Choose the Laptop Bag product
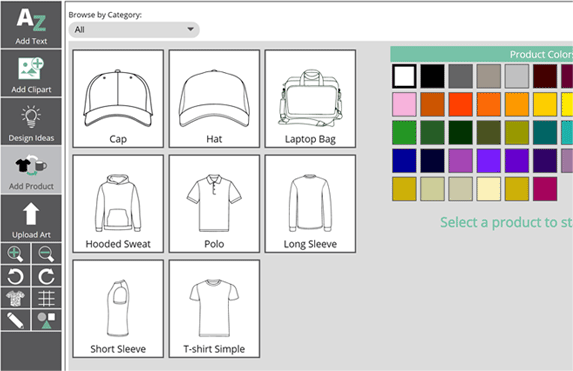Viewport: 573px width, 371px height. (310, 99)
